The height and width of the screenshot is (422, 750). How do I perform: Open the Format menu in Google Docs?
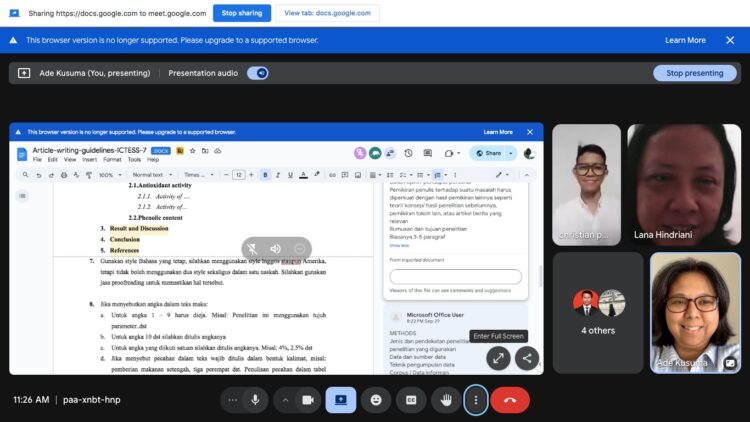112,160
